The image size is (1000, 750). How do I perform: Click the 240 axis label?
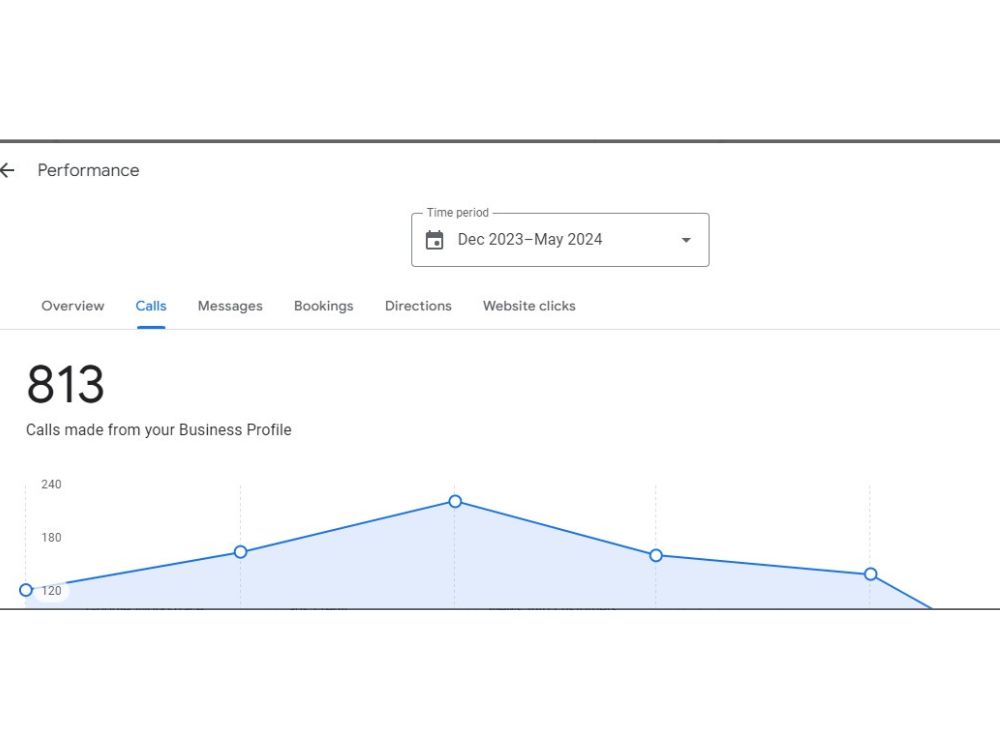pos(51,484)
